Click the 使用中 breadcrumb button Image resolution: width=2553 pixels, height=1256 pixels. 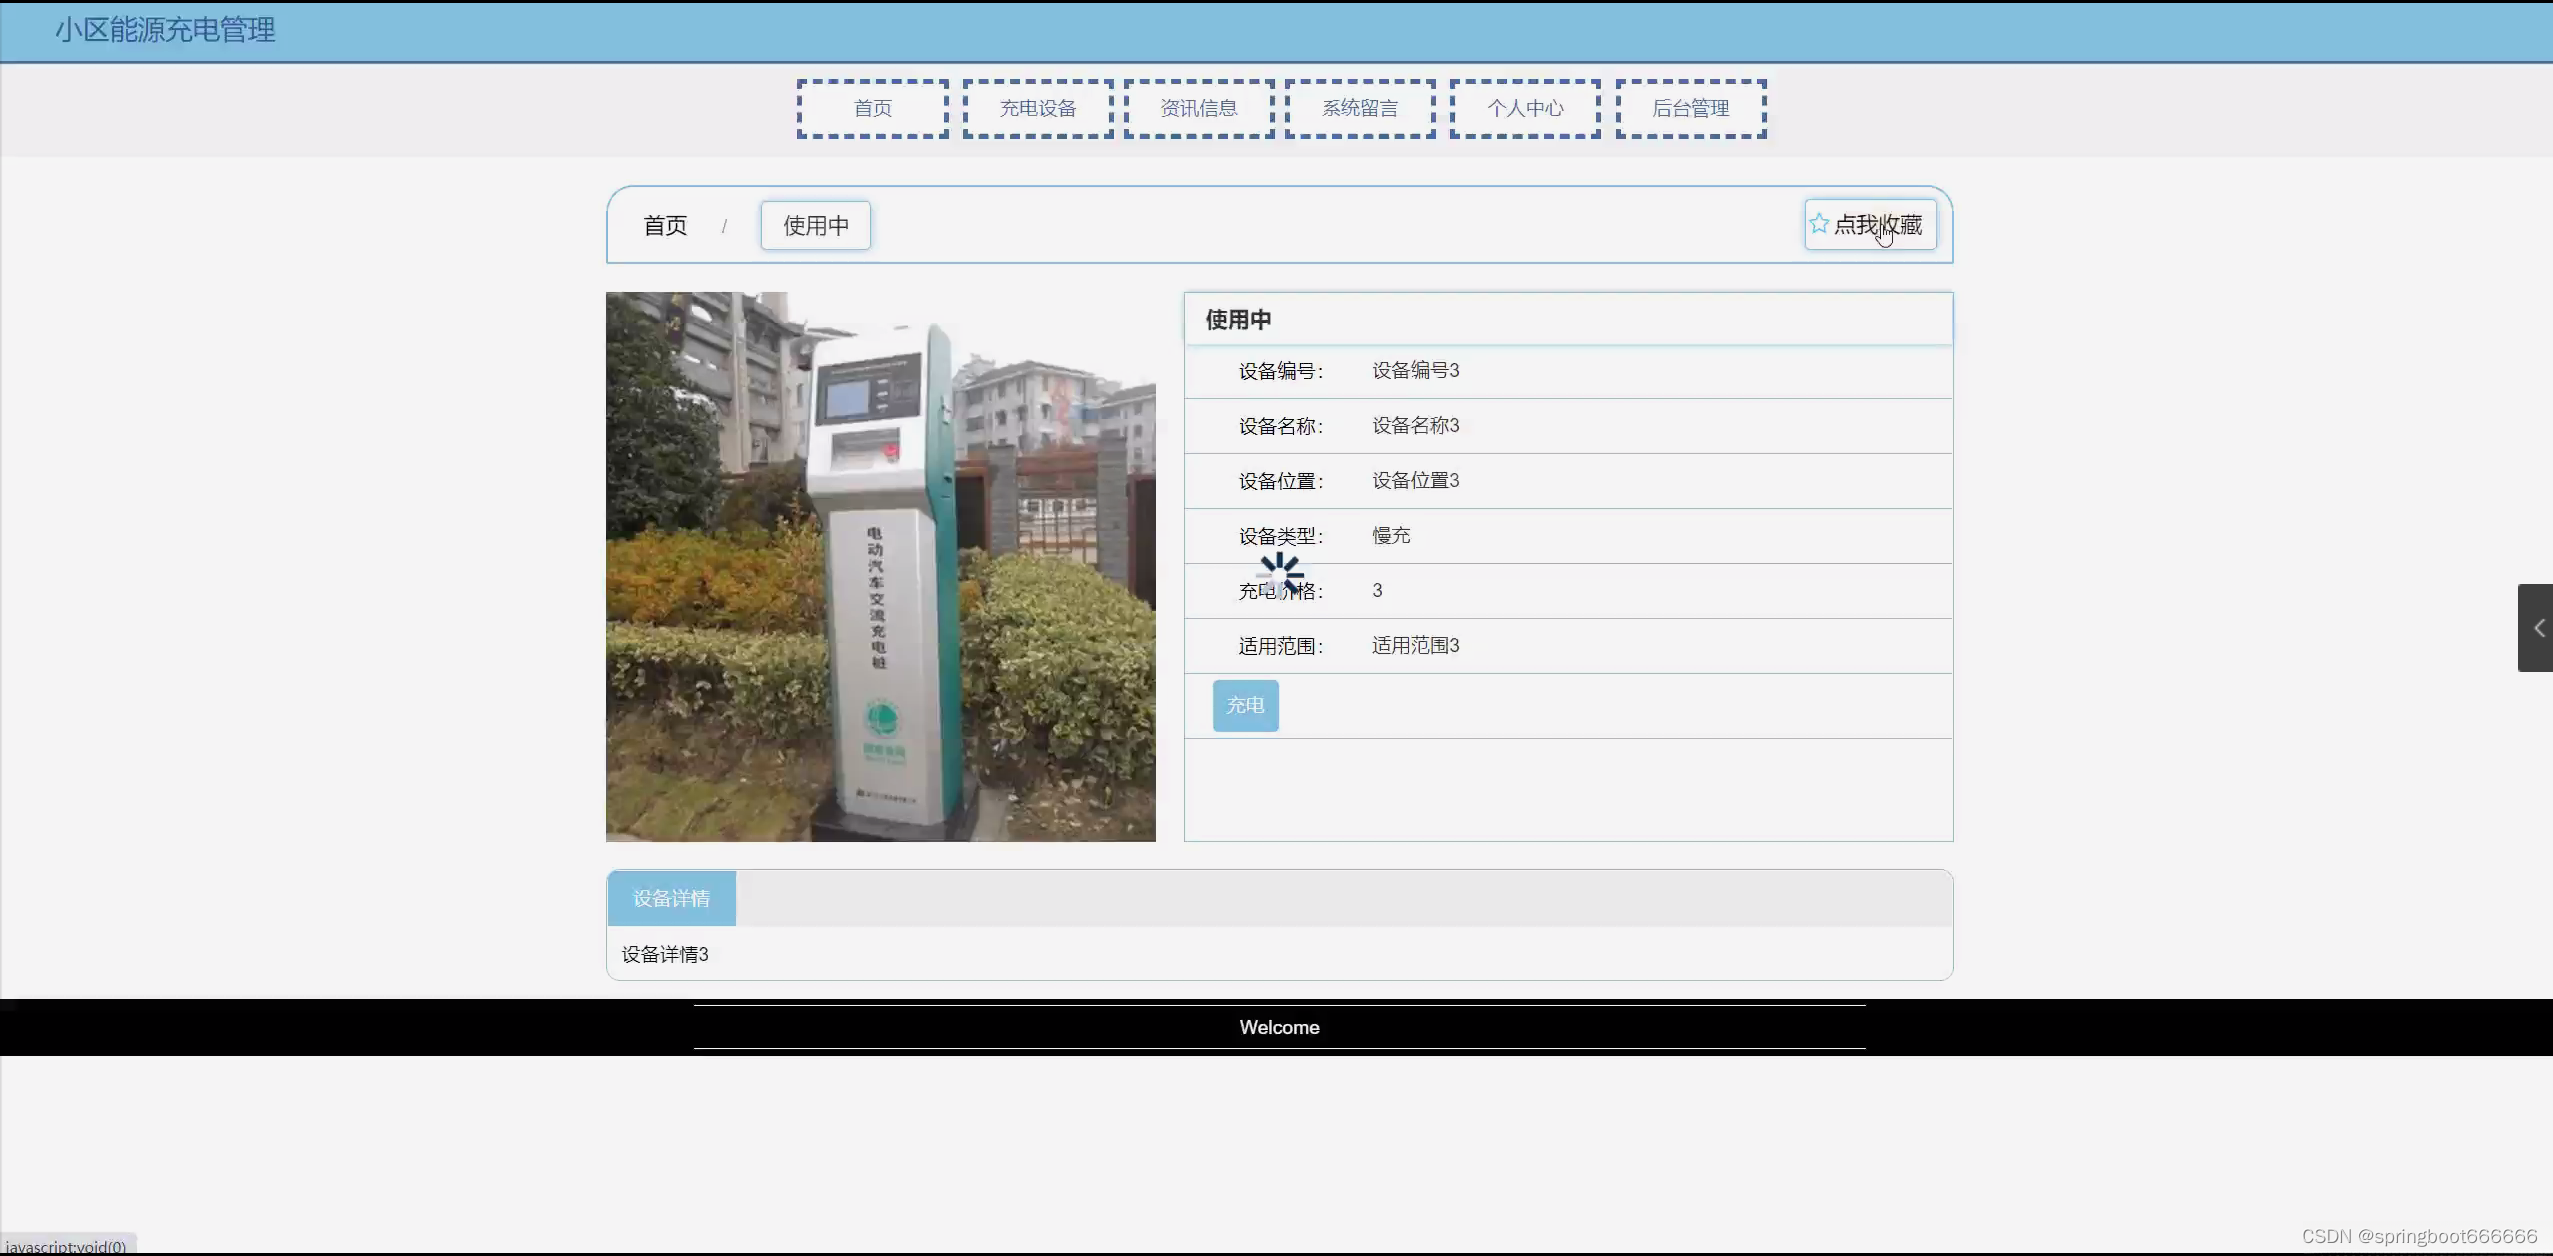[x=815, y=226]
